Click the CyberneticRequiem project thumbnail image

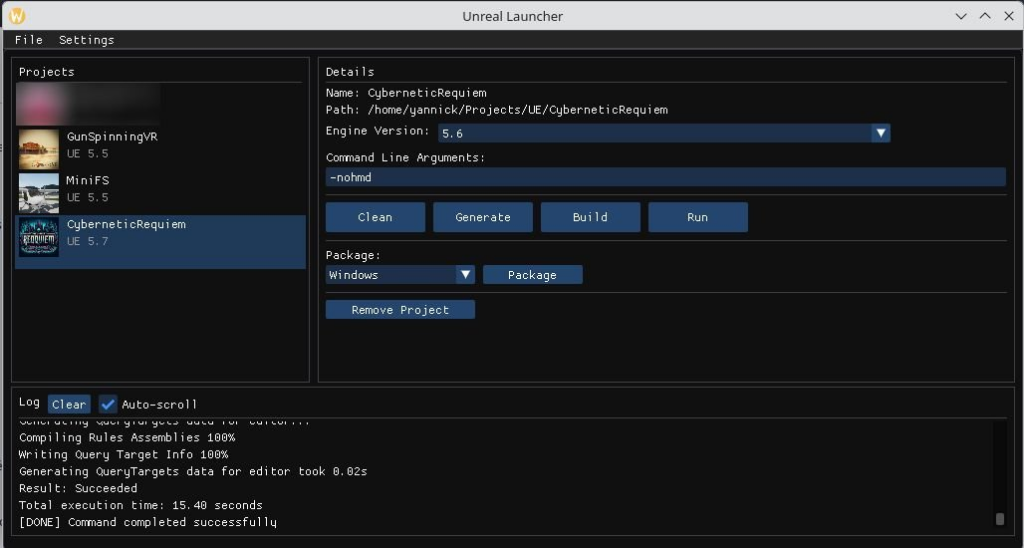tap(39, 236)
